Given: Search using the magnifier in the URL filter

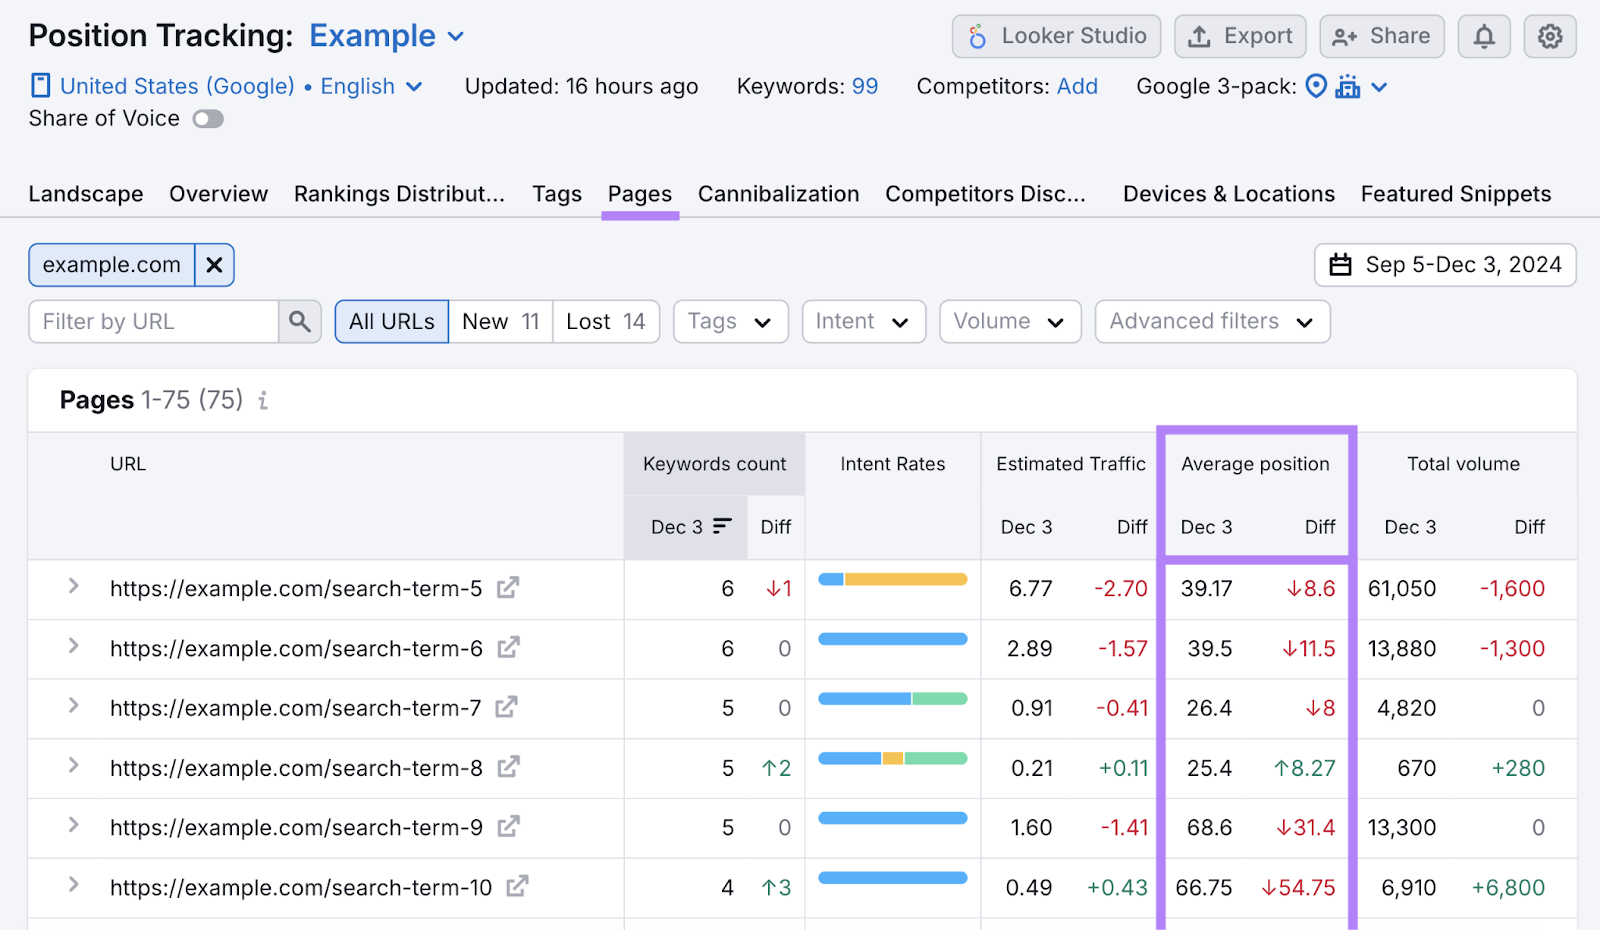Looking at the screenshot, I should pos(299,321).
